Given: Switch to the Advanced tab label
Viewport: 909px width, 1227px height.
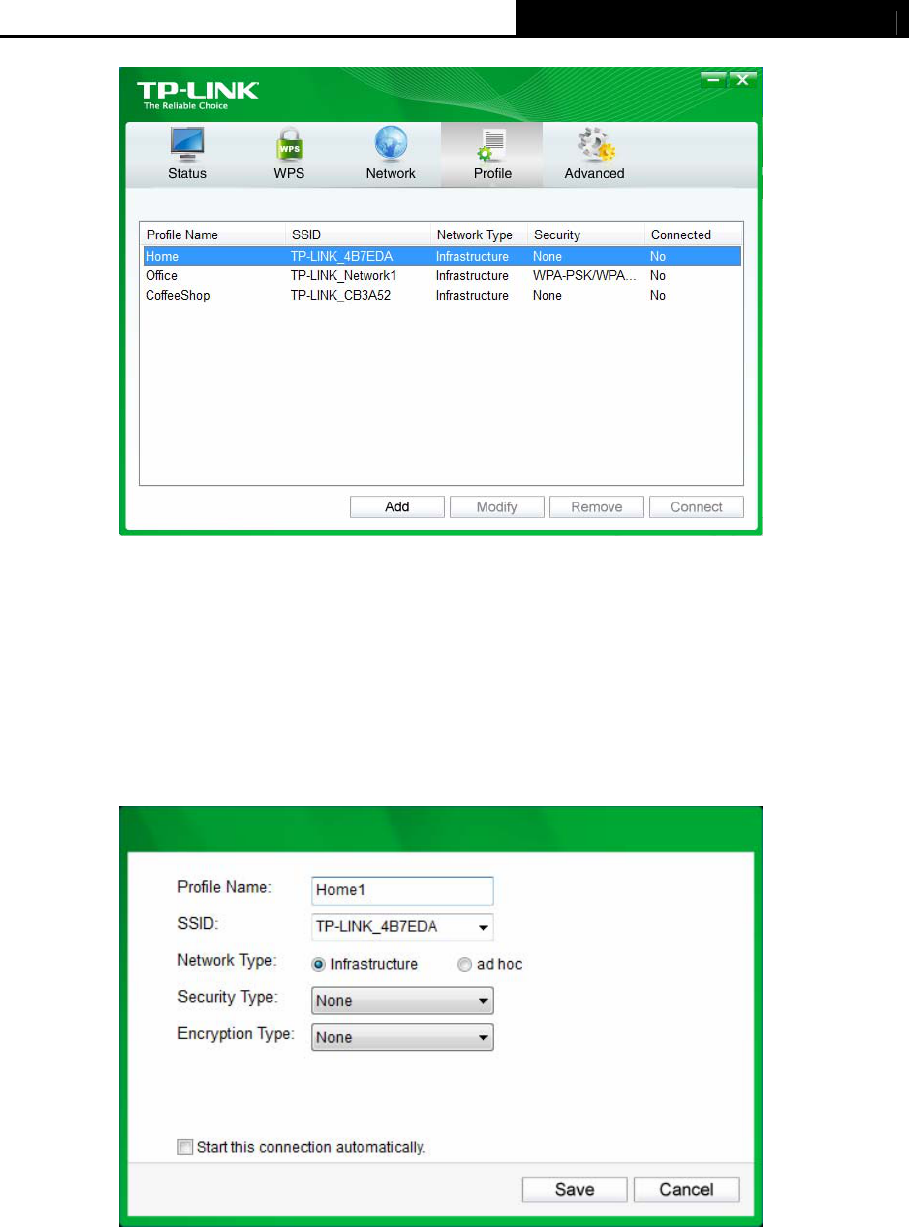Looking at the screenshot, I should tap(594, 173).
